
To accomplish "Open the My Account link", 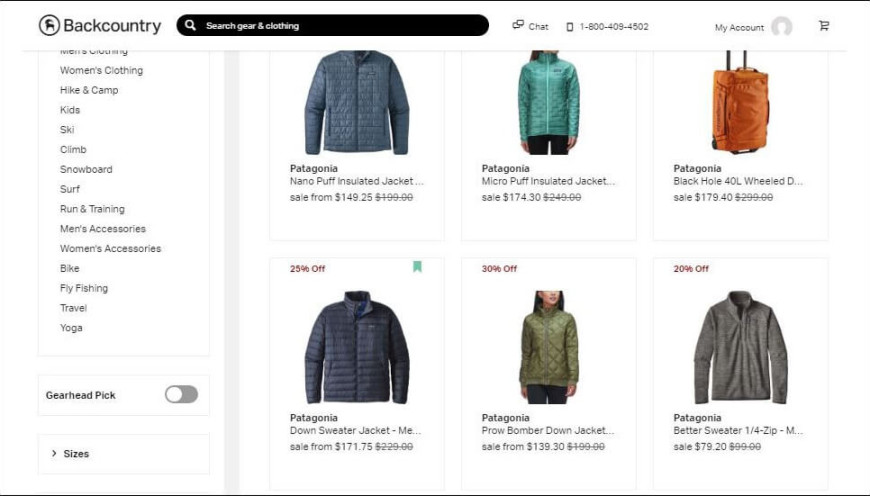I will 739,27.
